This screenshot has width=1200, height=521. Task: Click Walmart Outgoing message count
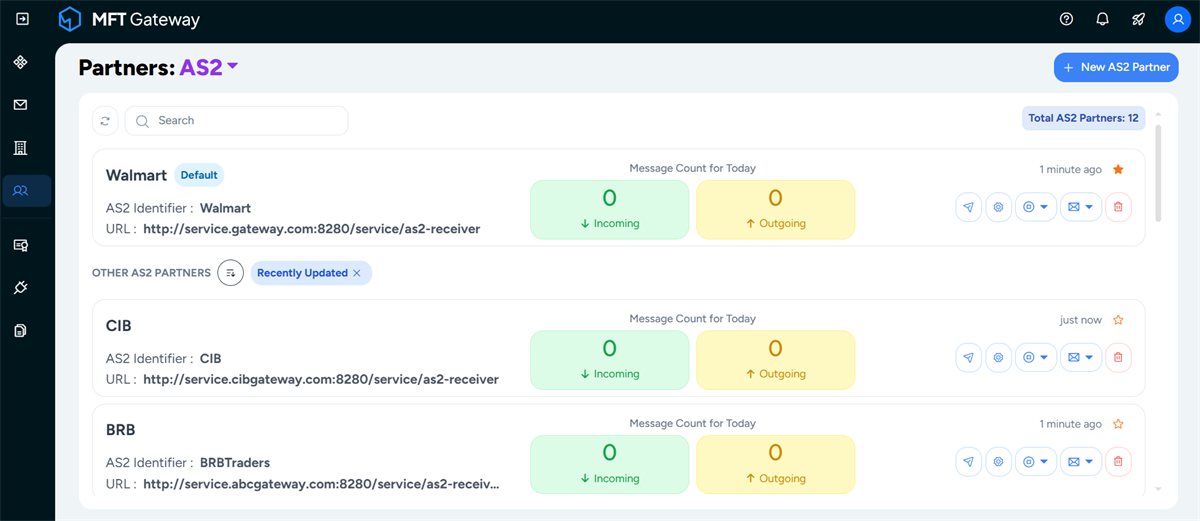pyautogui.click(x=775, y=210)
